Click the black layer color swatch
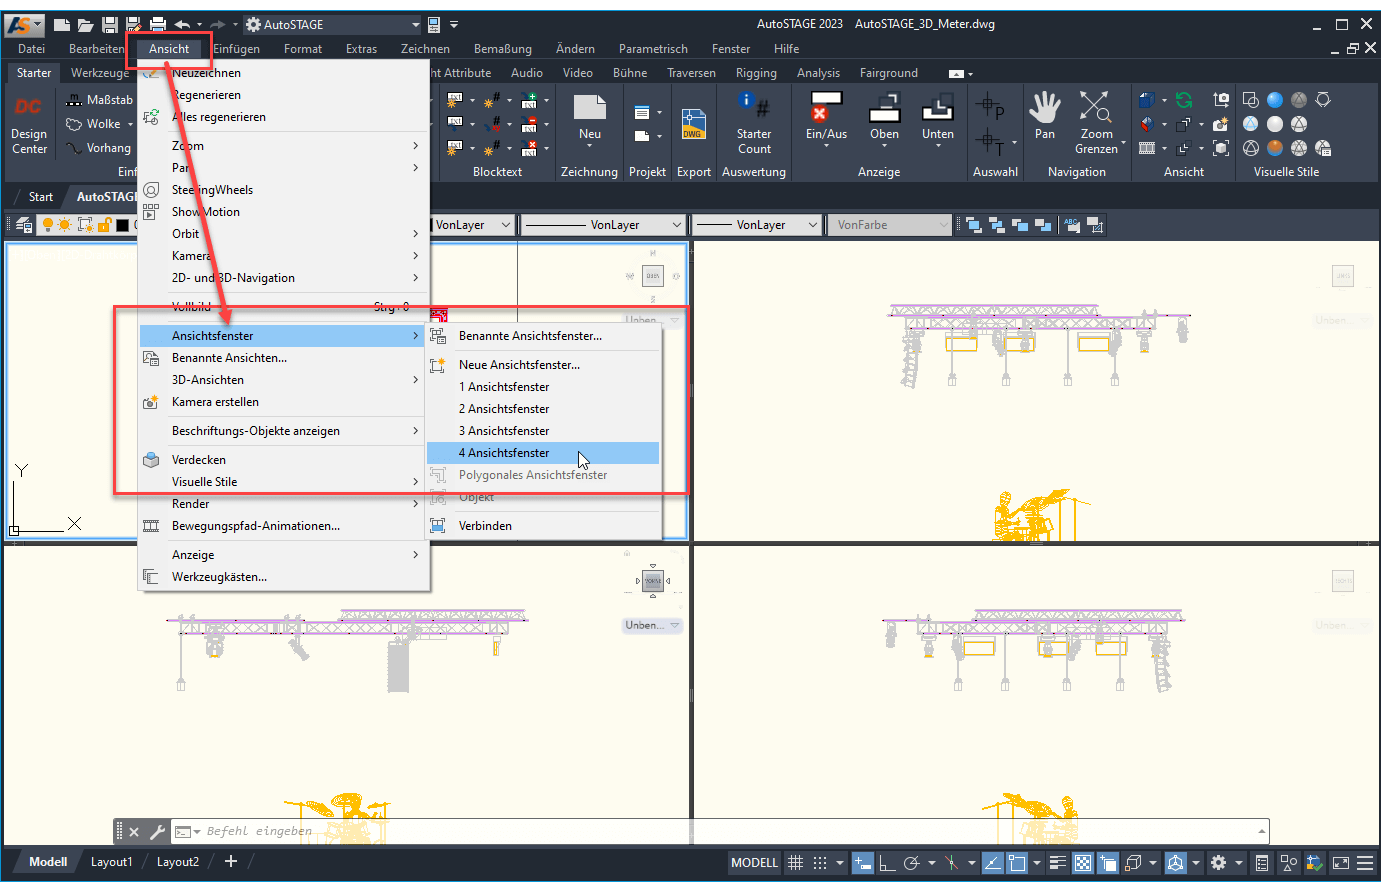1381x882 pixels. (x=122, y=225)
